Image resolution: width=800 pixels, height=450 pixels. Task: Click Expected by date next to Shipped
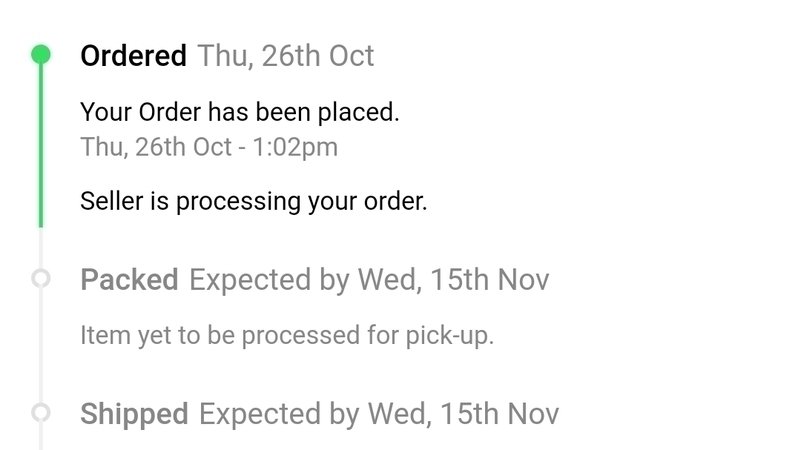[379, 413]
